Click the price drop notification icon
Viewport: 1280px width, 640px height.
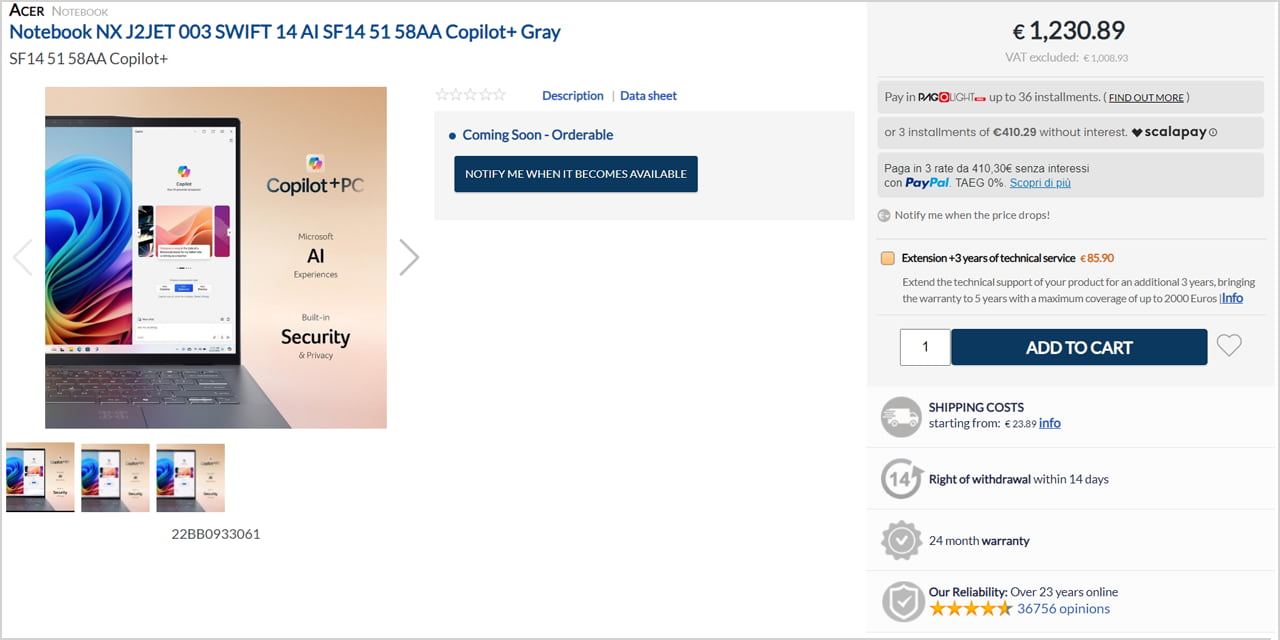(x=884, y=215)
